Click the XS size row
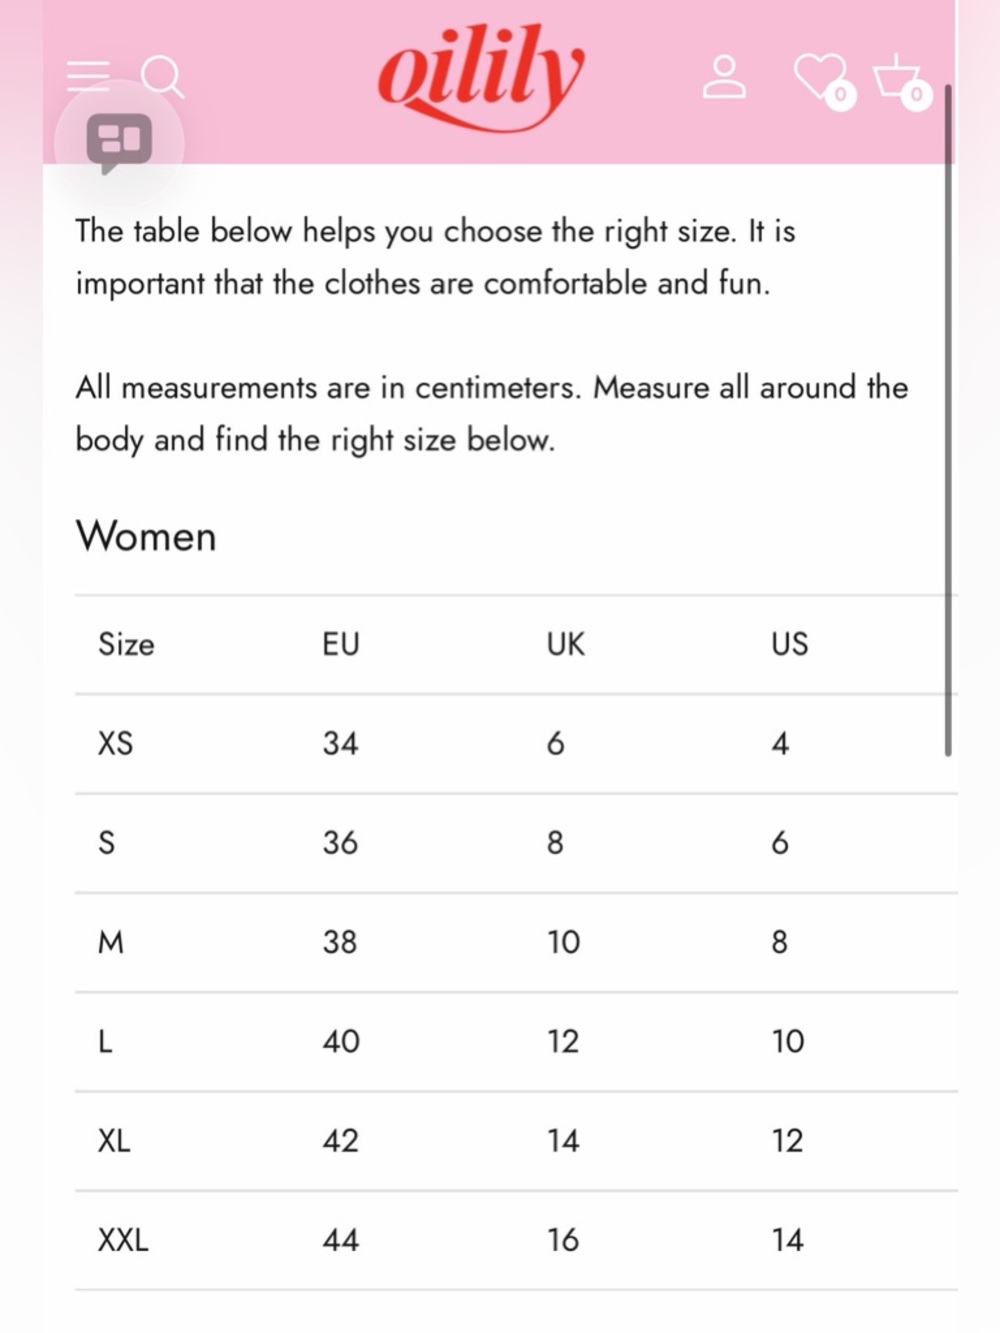1000x1333 pixels. coord(516,744)
